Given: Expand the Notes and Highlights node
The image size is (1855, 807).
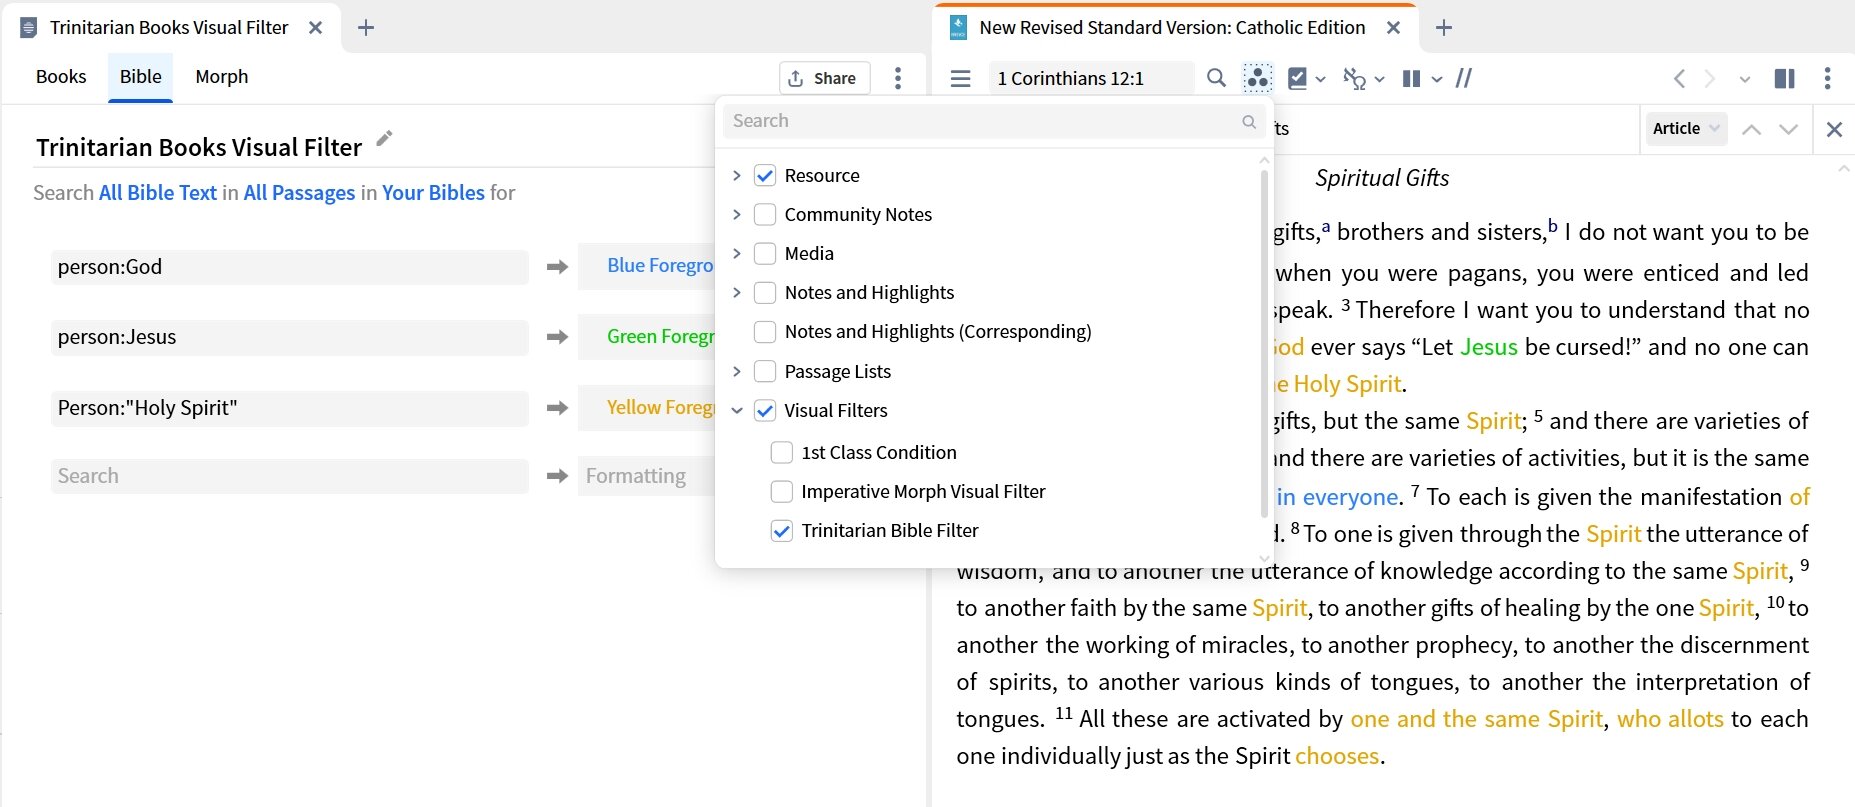Looking at the screenshot, I should coord(737,293).
